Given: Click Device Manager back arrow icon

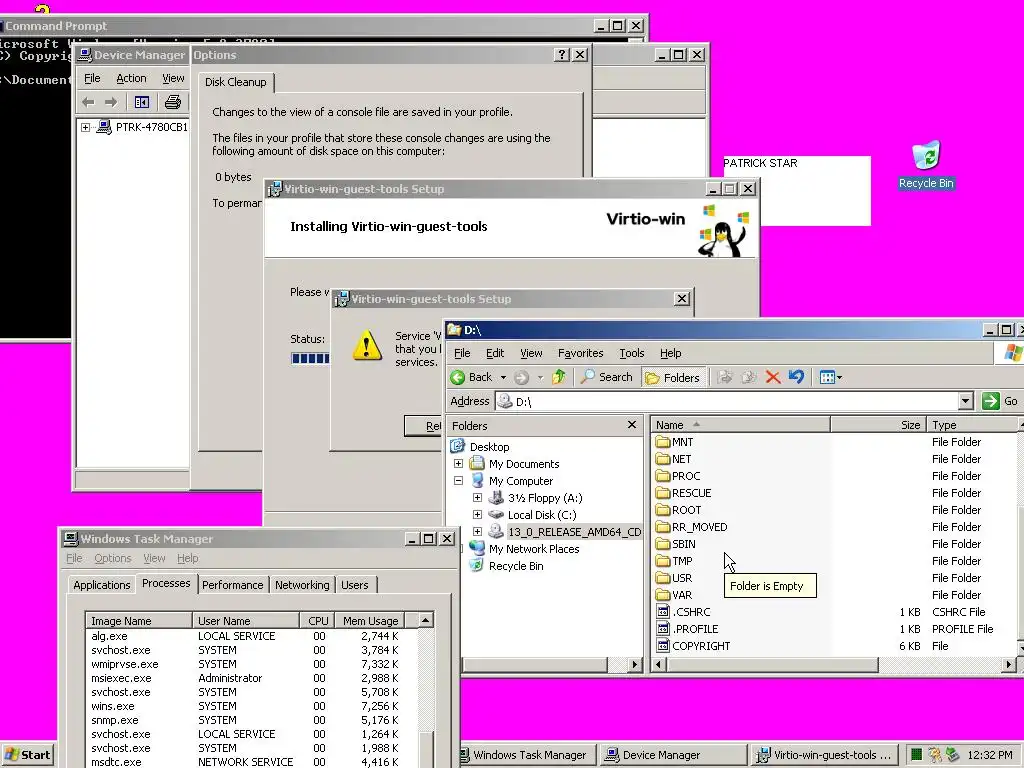Looking at the screenshot, I should pyautogui.click(x=89, y=102).
